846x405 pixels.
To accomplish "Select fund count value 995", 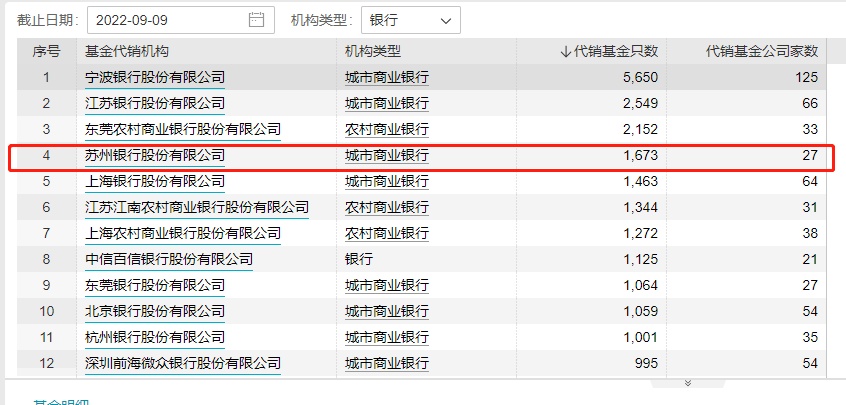I will (x=646, y=363).
